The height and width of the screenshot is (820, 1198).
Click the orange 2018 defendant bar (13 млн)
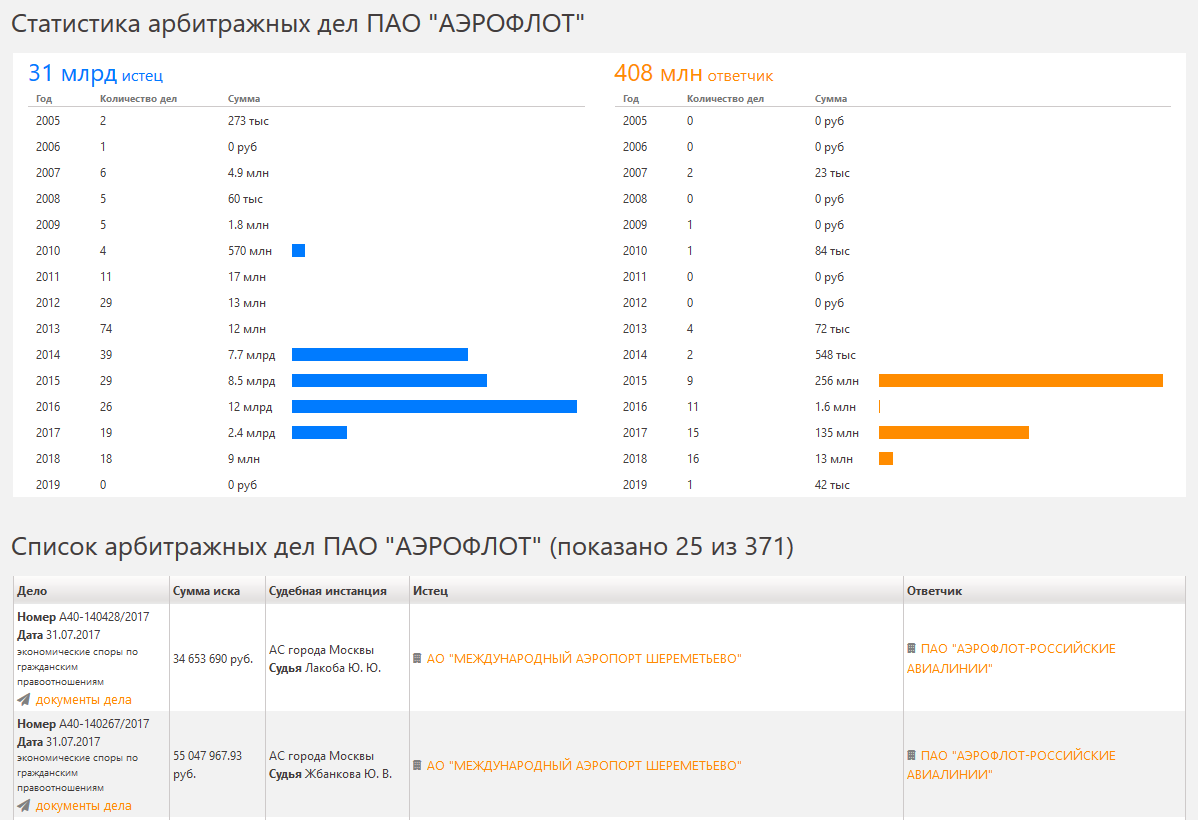[x=886, y=459]
